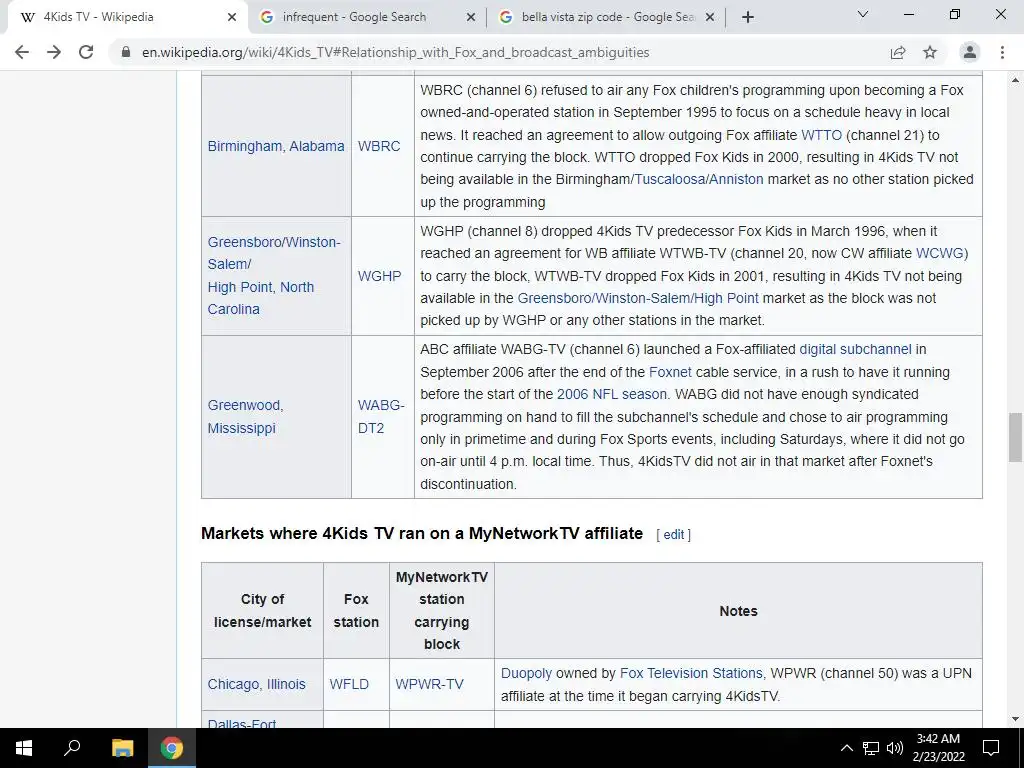The height and width of the screenshot is (768, 1024).
Task: Open High Point, North Carolina link
Action: tap(261, 298)
